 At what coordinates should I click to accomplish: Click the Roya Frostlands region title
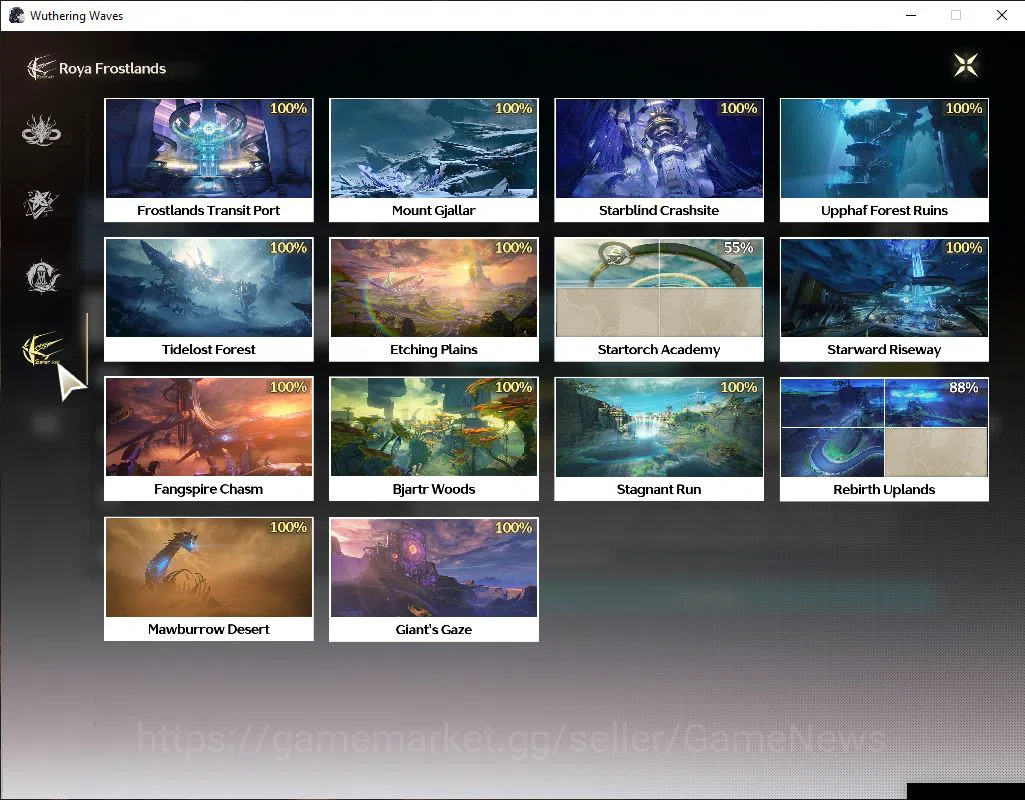point(112,69)
